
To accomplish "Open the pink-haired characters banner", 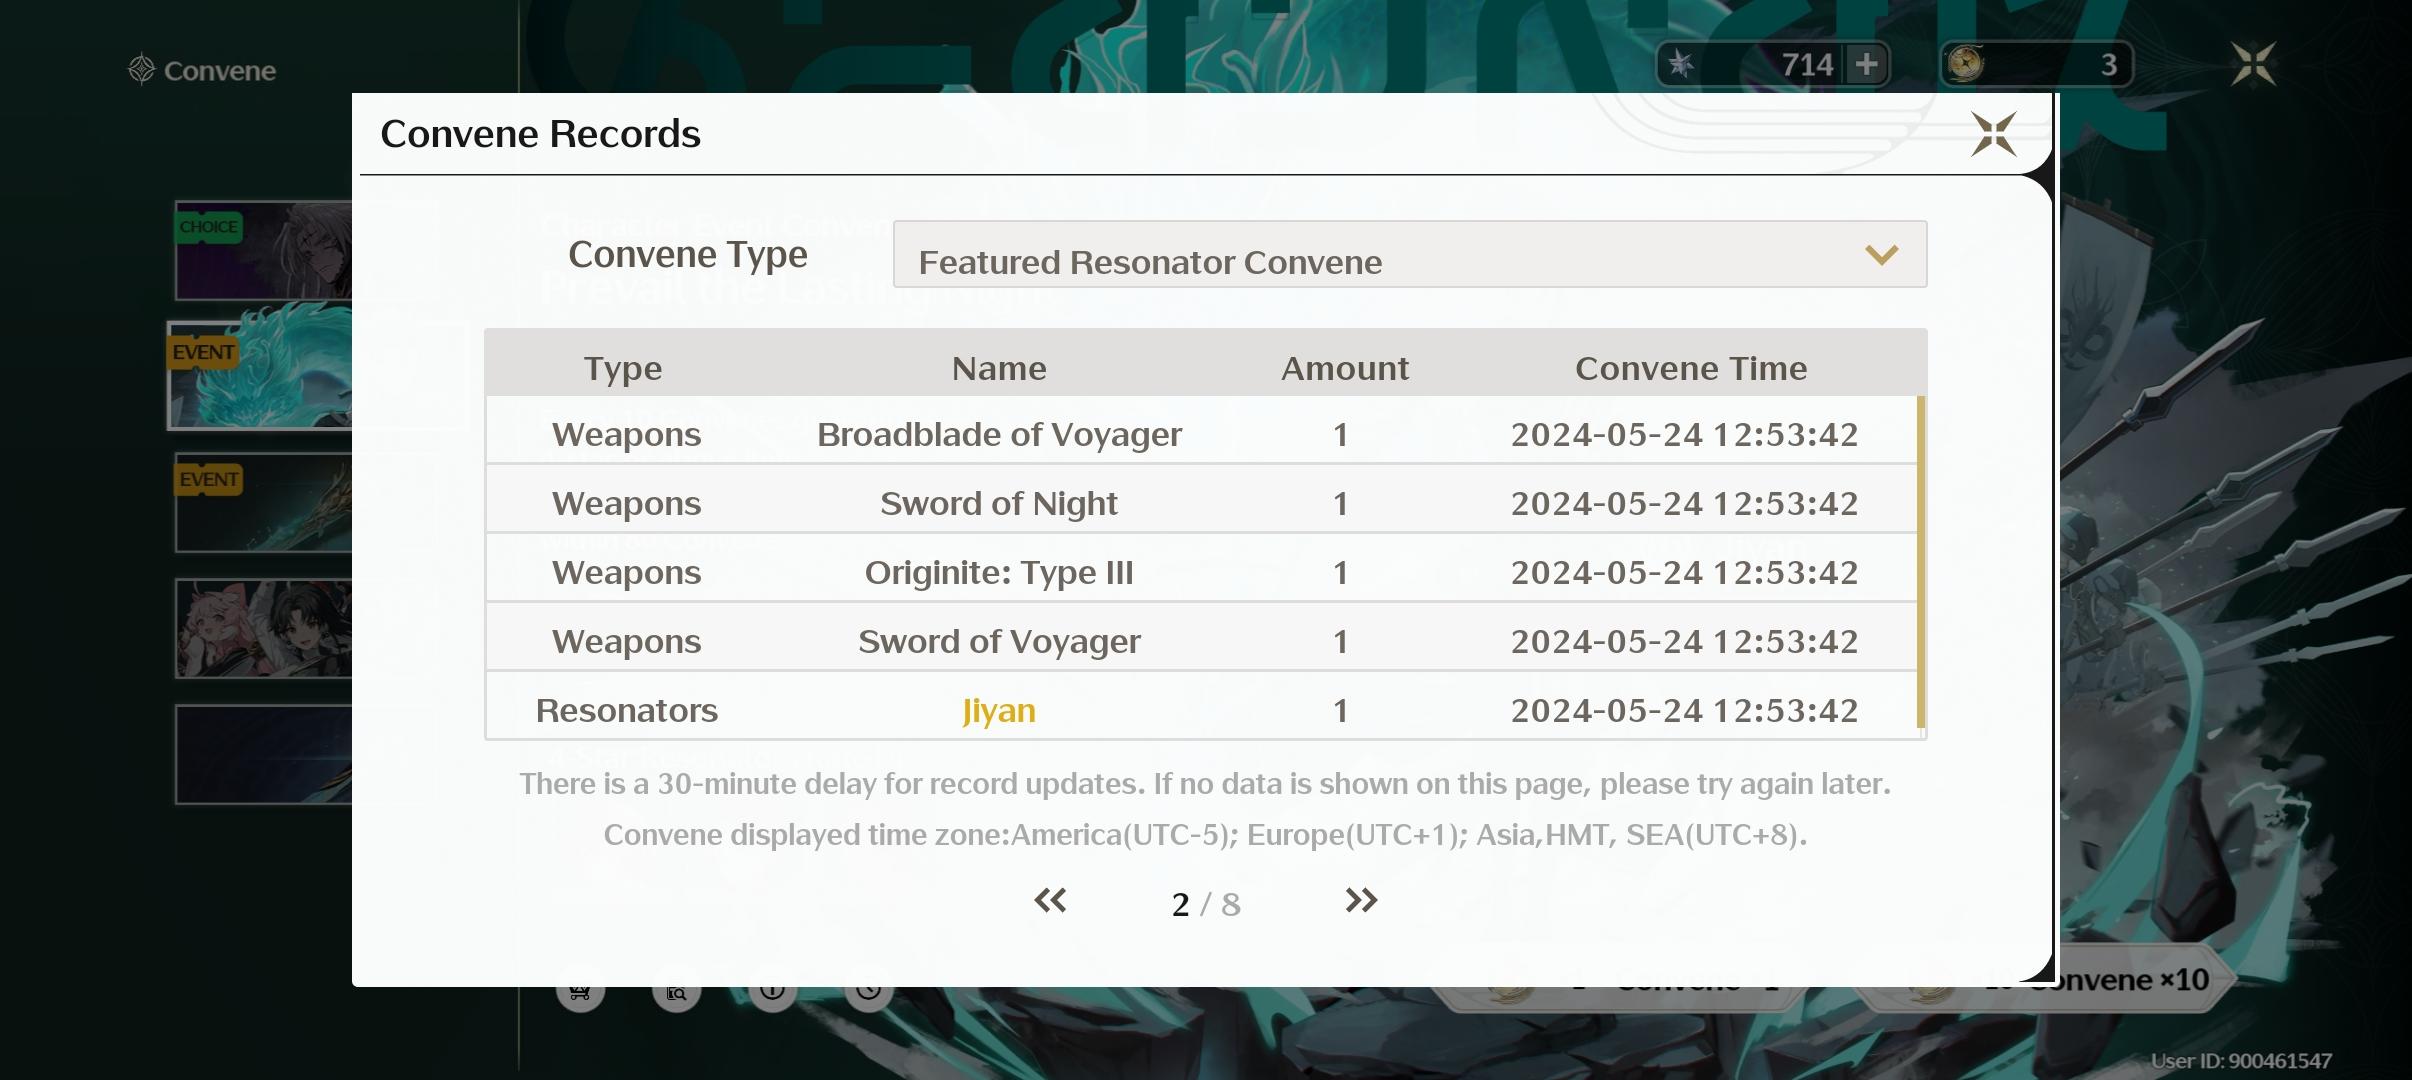I will click(x=263, y=628).
